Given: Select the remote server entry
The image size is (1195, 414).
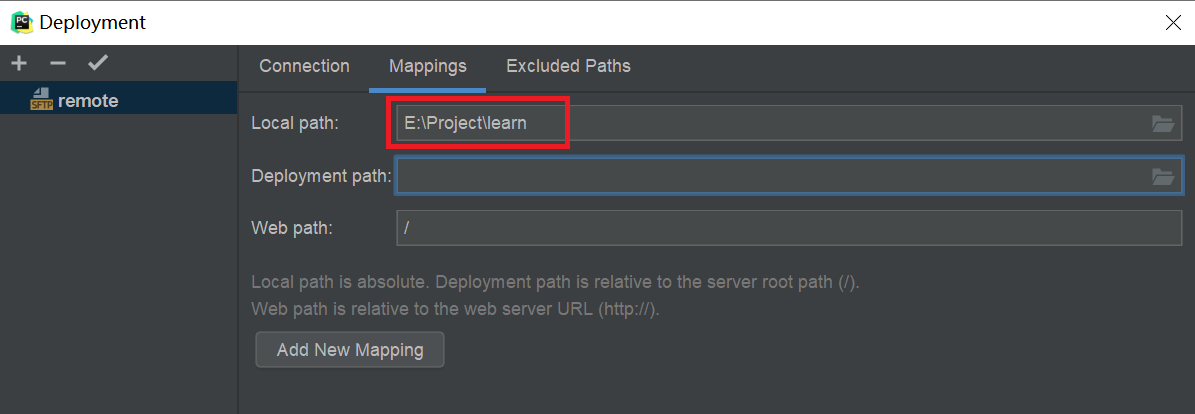Looking at the screenshot, I should pos(88,100).
